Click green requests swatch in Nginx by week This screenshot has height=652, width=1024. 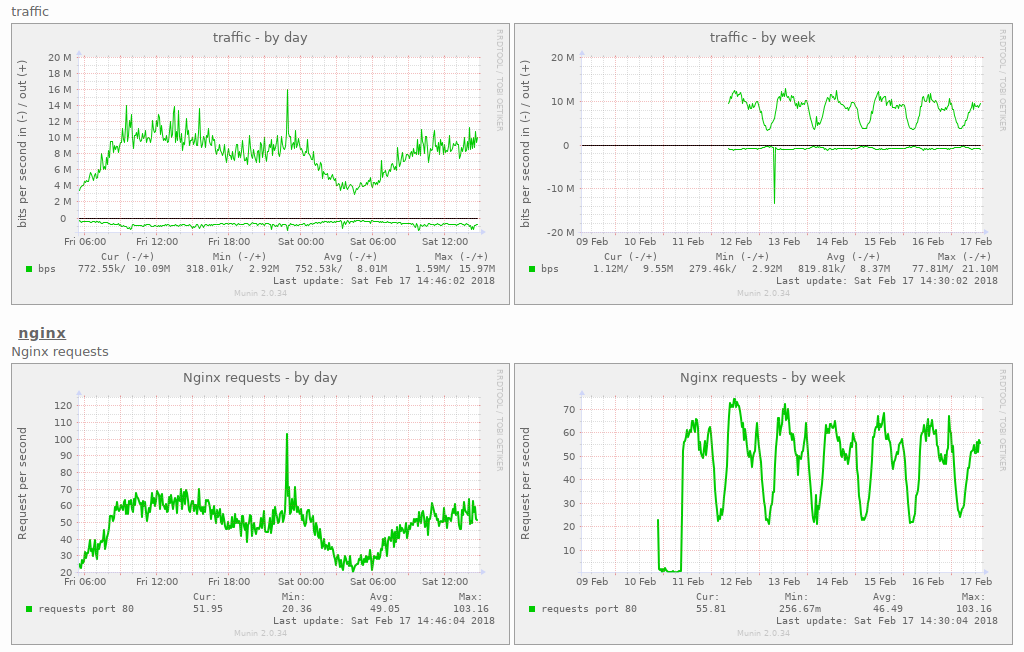(x=532, y=609)
